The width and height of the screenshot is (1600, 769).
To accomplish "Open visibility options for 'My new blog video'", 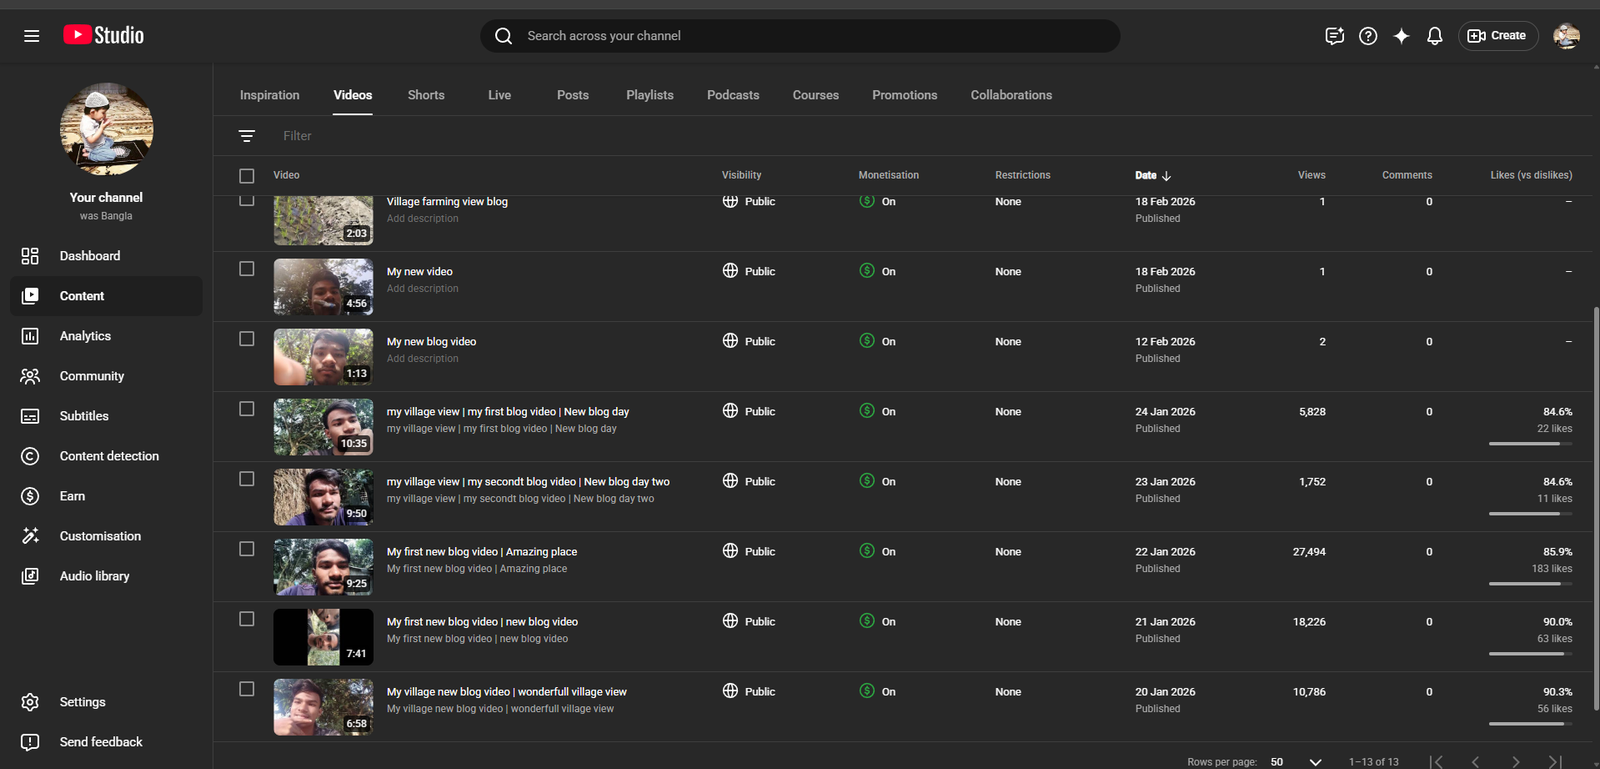I will coord(750,341).
